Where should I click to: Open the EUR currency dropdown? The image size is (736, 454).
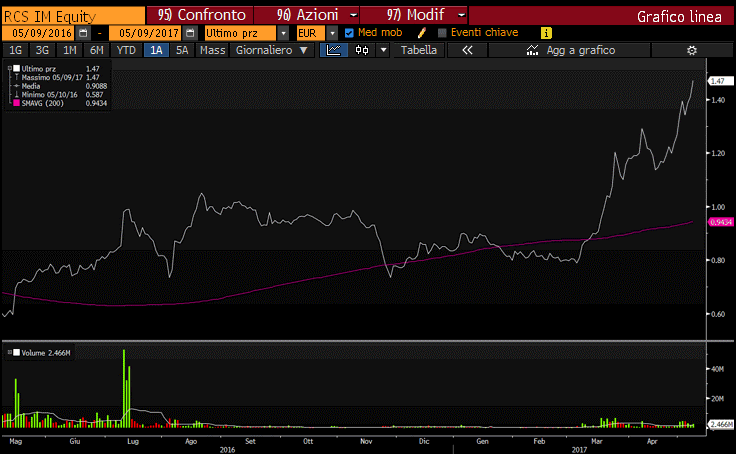[333, 33]
